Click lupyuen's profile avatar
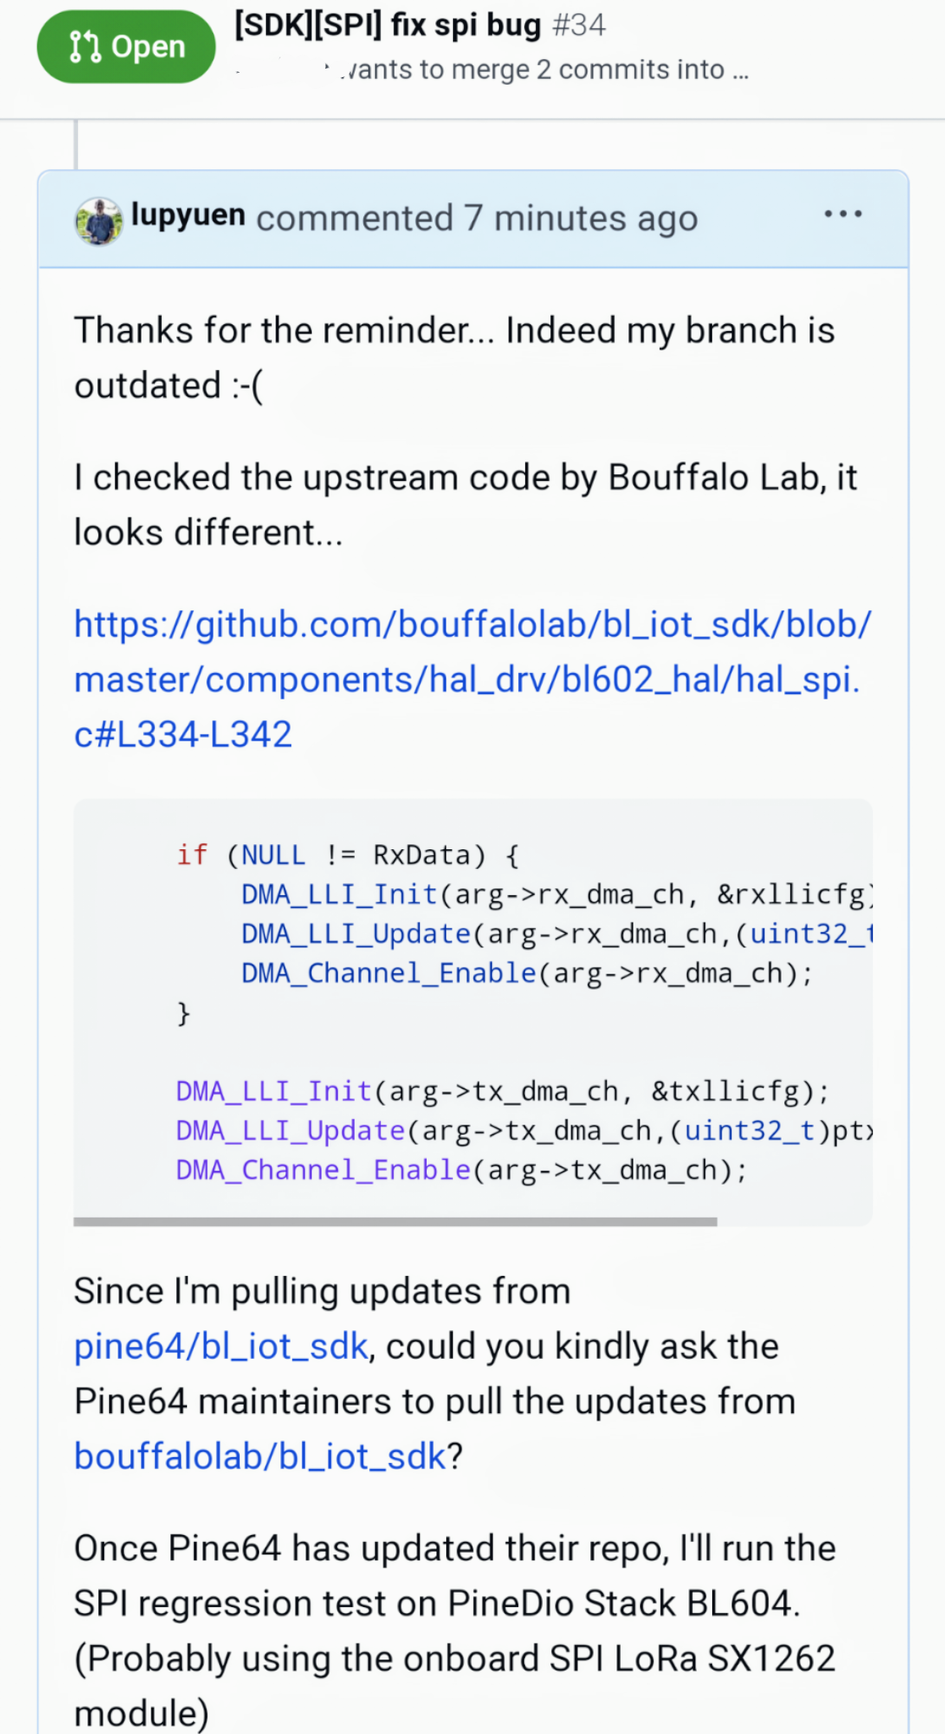Screen dimensions: 945x1734 [x=98, y=220]
